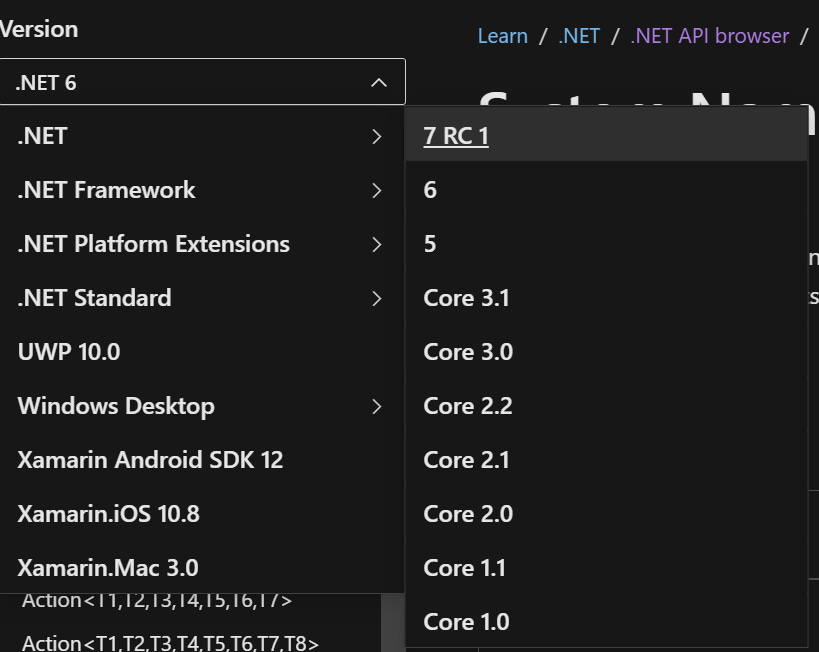The image size is (819, 652).
Task: Choose Xamarin Android SDK 12
Action: [150, 460]
